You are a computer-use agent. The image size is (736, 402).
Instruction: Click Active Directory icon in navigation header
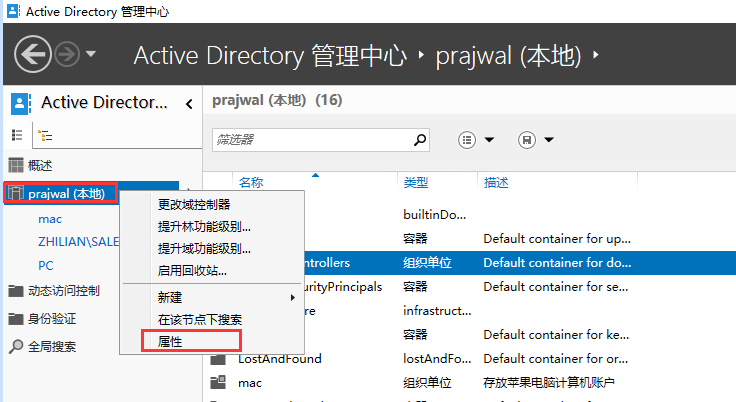click(21, 103)
